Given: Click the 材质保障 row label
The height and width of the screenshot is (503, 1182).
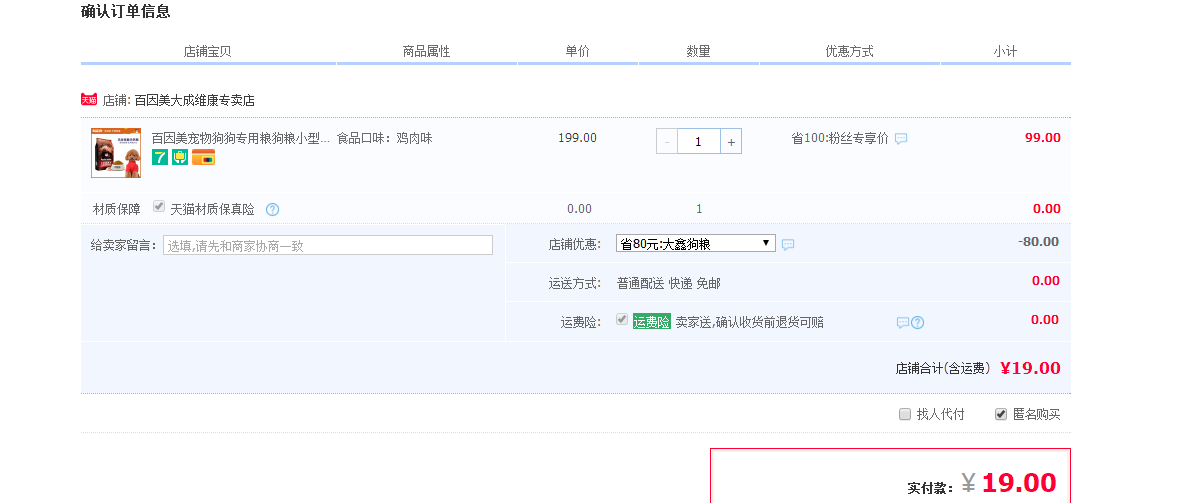Looking at the screenshot, I should (117, 209).
